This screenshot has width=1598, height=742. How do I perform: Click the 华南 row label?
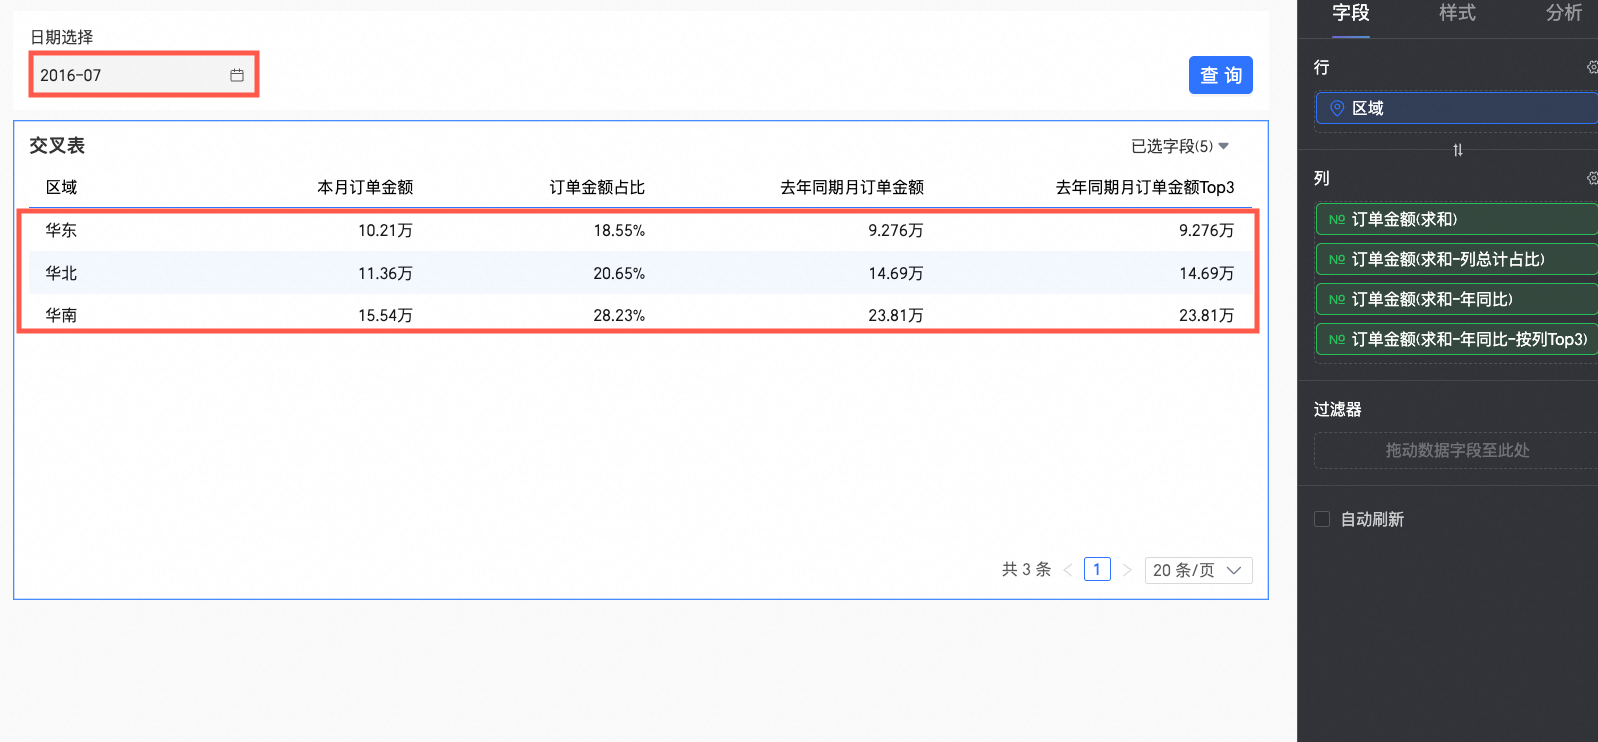click(x=61, y=315)
